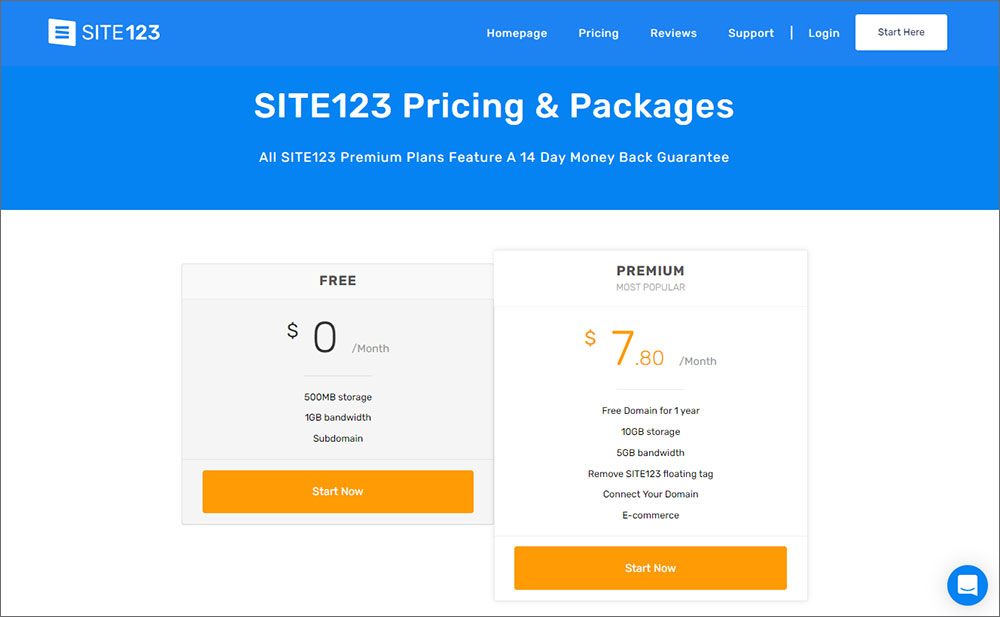This screenshot has width=1000, height=617.
Task: Open the Pricing menu item
Action: pos(598,33)
